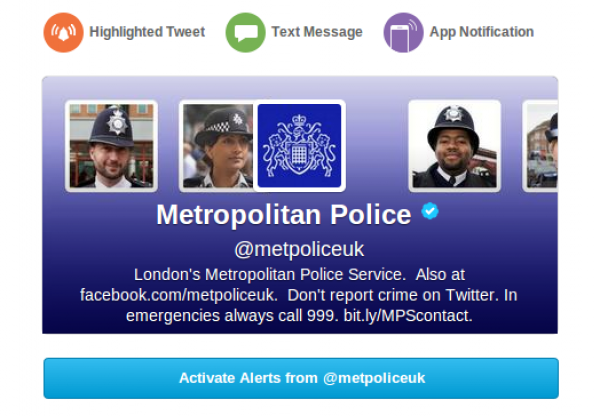Select the "Highlighted Tweet" label
Viewport: 600px width, 416px height.
tap(147, 32)
